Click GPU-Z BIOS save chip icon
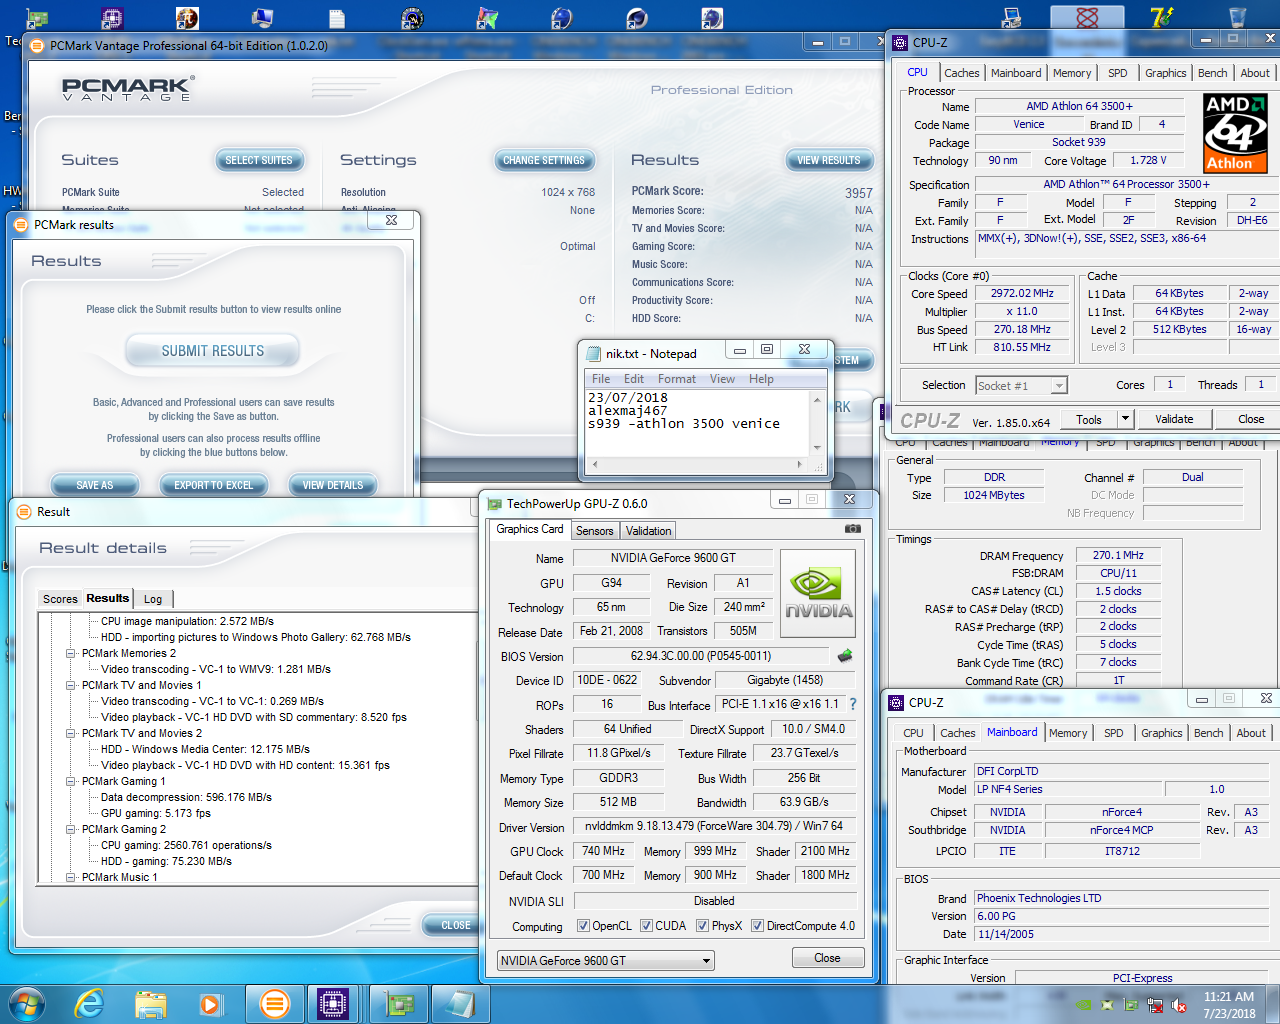The image size is (1280, 1024). pyautogui.click(x=845, y=656)
